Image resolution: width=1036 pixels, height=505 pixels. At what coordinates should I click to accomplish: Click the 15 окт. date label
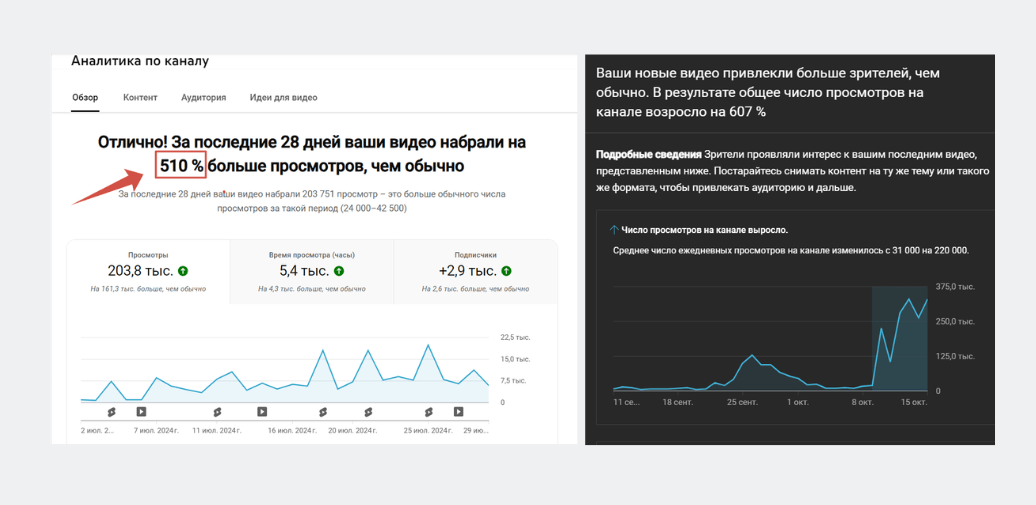[x=915, y=402]
